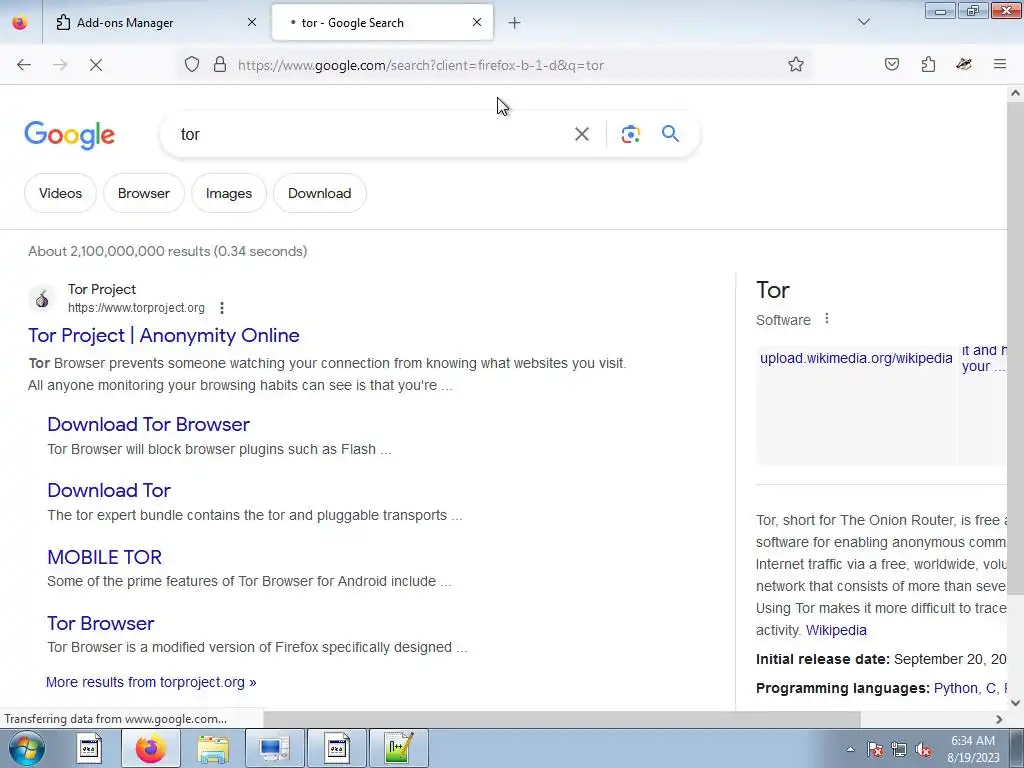The image size is (1024, 768).
Task: Search by image with Google Lens
Action: 630,134
